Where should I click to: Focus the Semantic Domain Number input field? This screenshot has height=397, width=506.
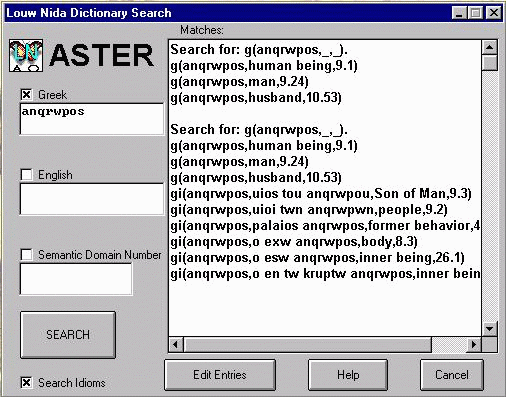[76, 279]
